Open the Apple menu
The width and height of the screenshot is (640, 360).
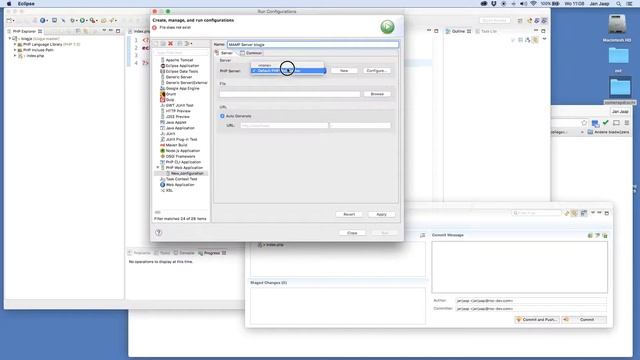click(x=9, y=4)
